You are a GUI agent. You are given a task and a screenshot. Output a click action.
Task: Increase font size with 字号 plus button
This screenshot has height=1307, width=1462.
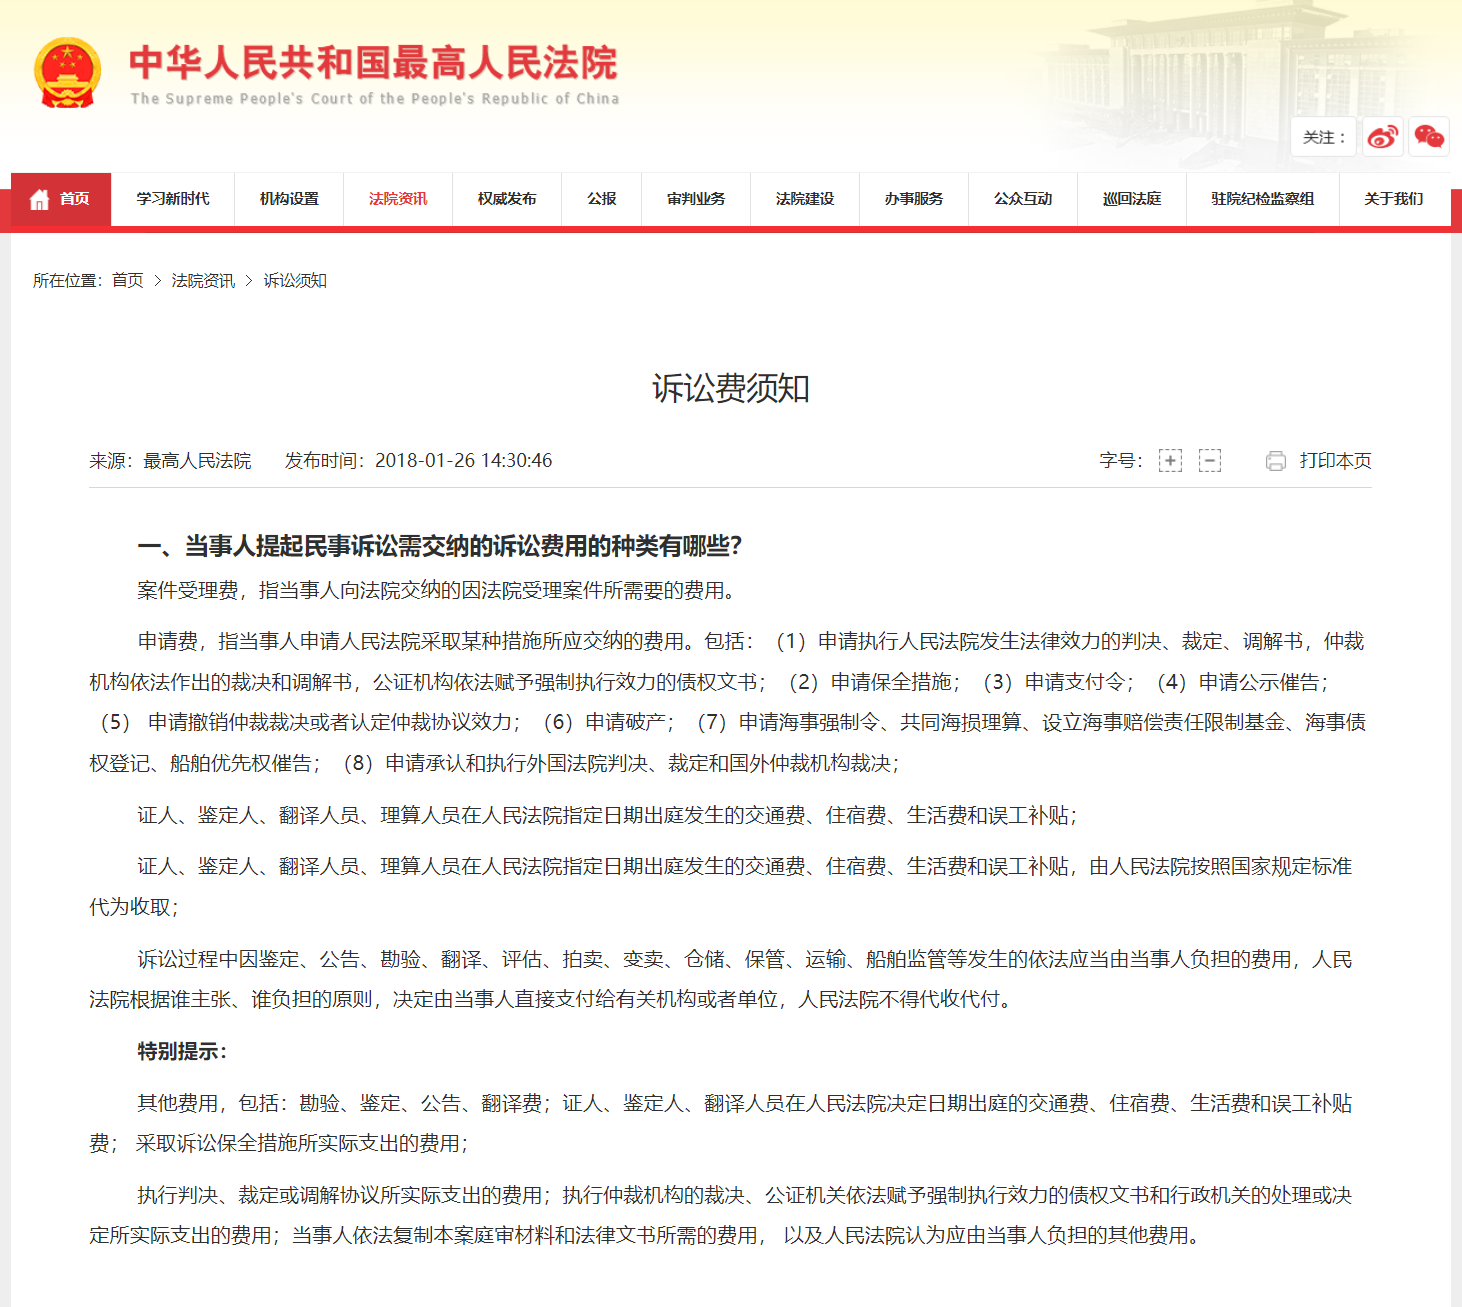pos(1169,461)
